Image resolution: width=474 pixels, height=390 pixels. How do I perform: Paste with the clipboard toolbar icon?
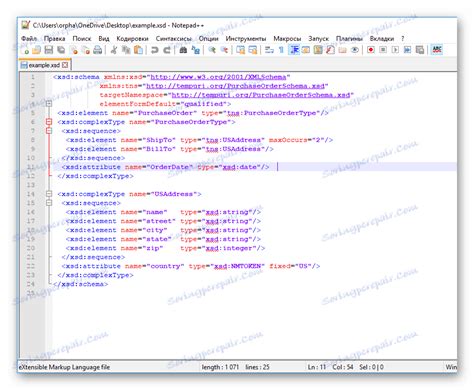(x=138, y=50)
